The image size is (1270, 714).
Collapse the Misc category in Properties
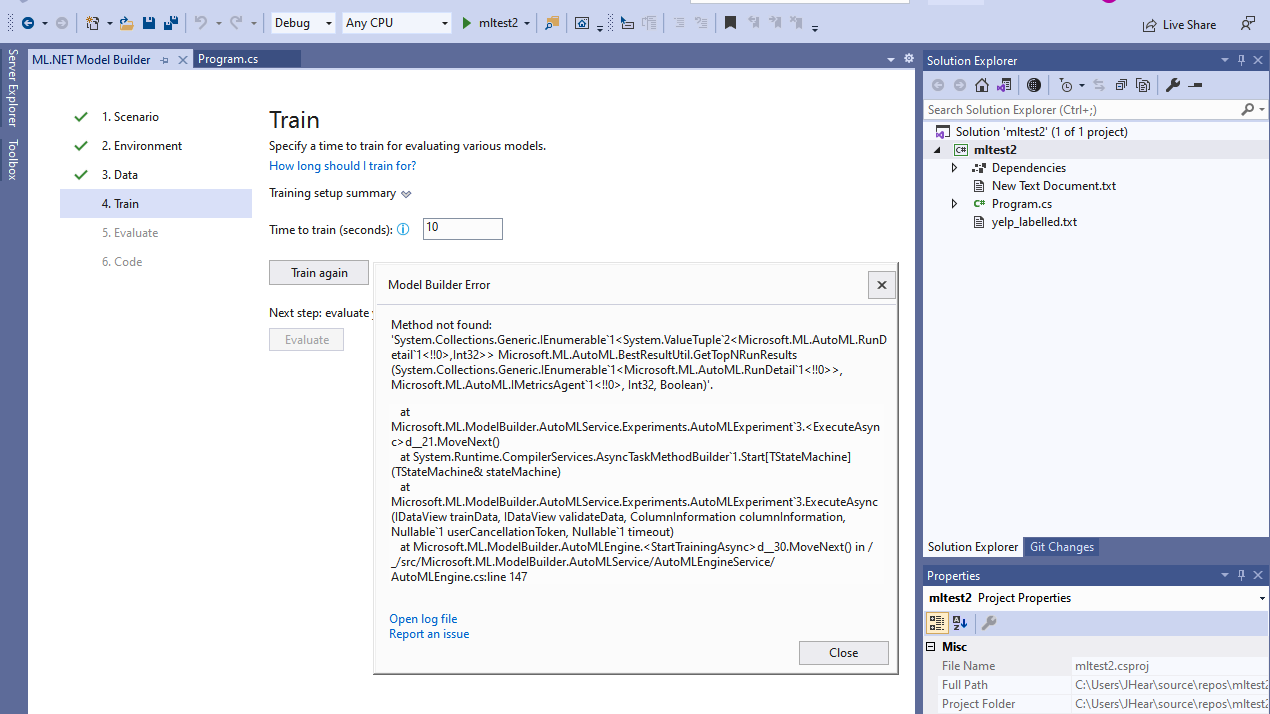[932, 647]
